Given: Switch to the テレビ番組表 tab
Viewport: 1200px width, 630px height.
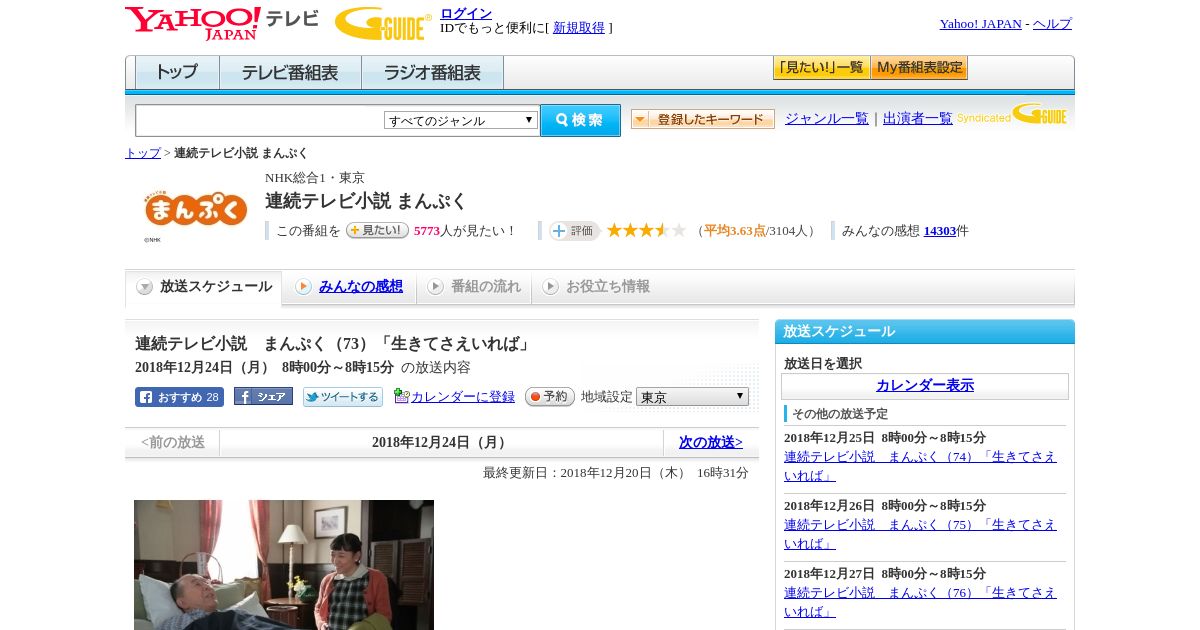Looking at the screenshot, I should click(290, 73).
